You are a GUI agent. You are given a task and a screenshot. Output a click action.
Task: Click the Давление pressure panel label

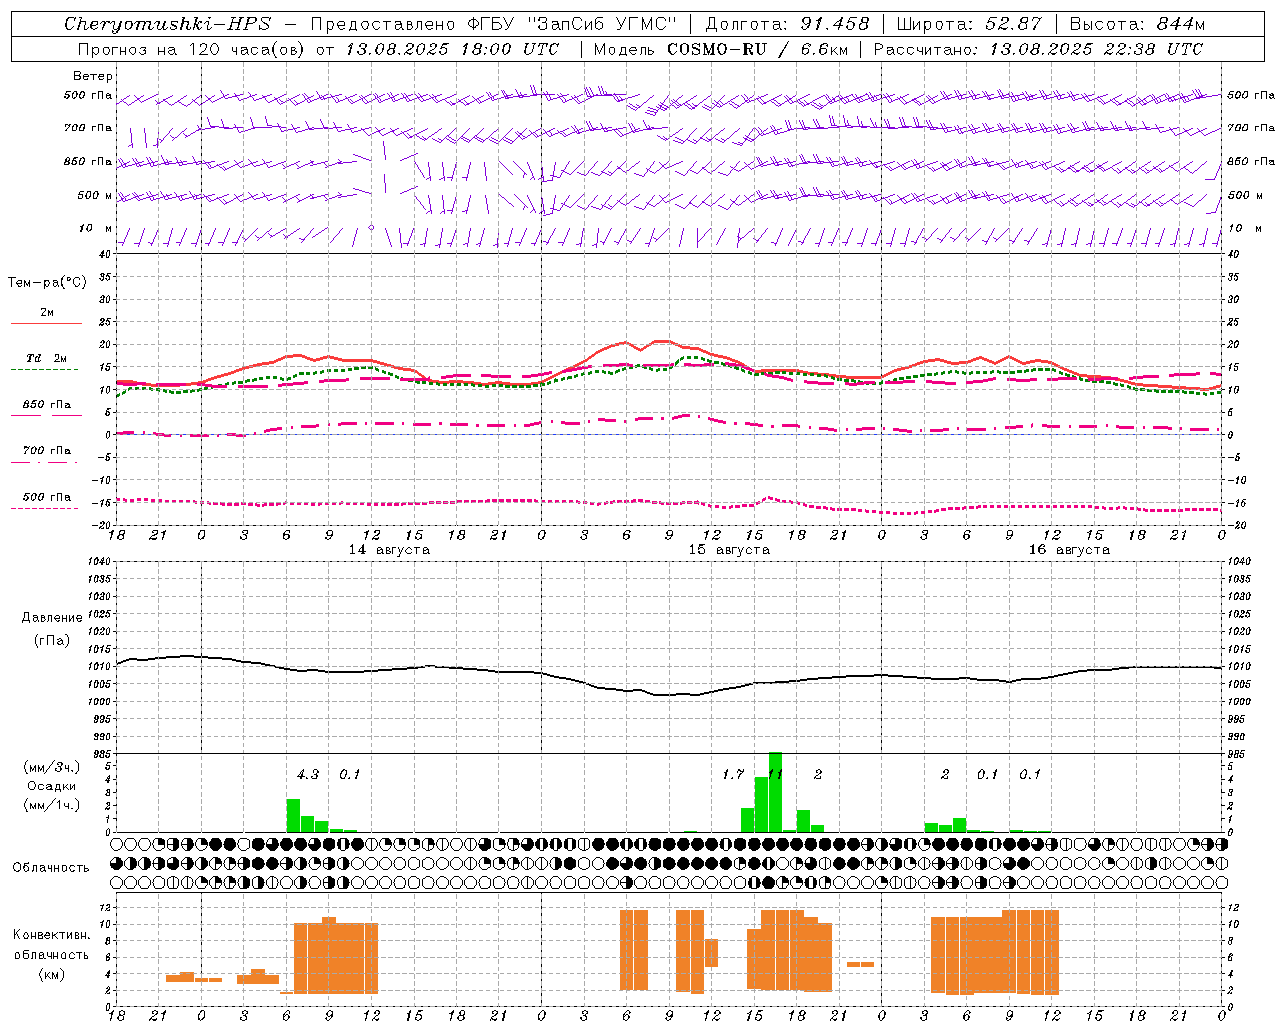pyautogui.click(x=52, y=618)
